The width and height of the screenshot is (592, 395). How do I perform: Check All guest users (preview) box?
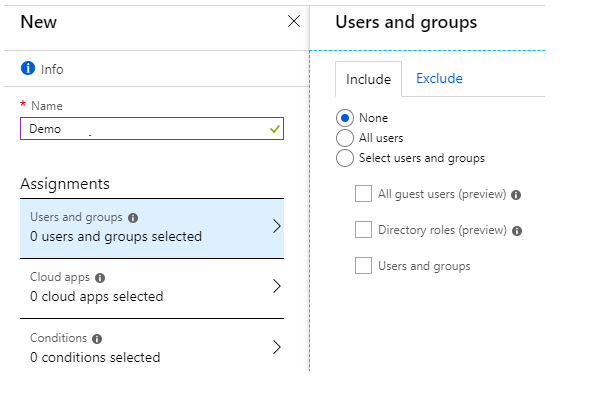pos(363,193)
